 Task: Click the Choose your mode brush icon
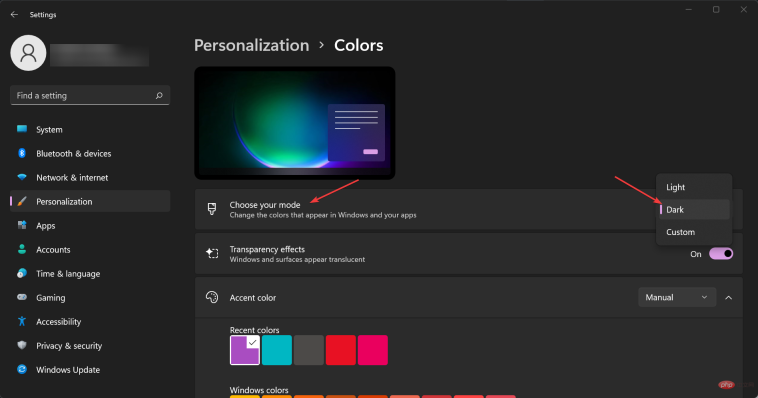click(x=212, y=209)
